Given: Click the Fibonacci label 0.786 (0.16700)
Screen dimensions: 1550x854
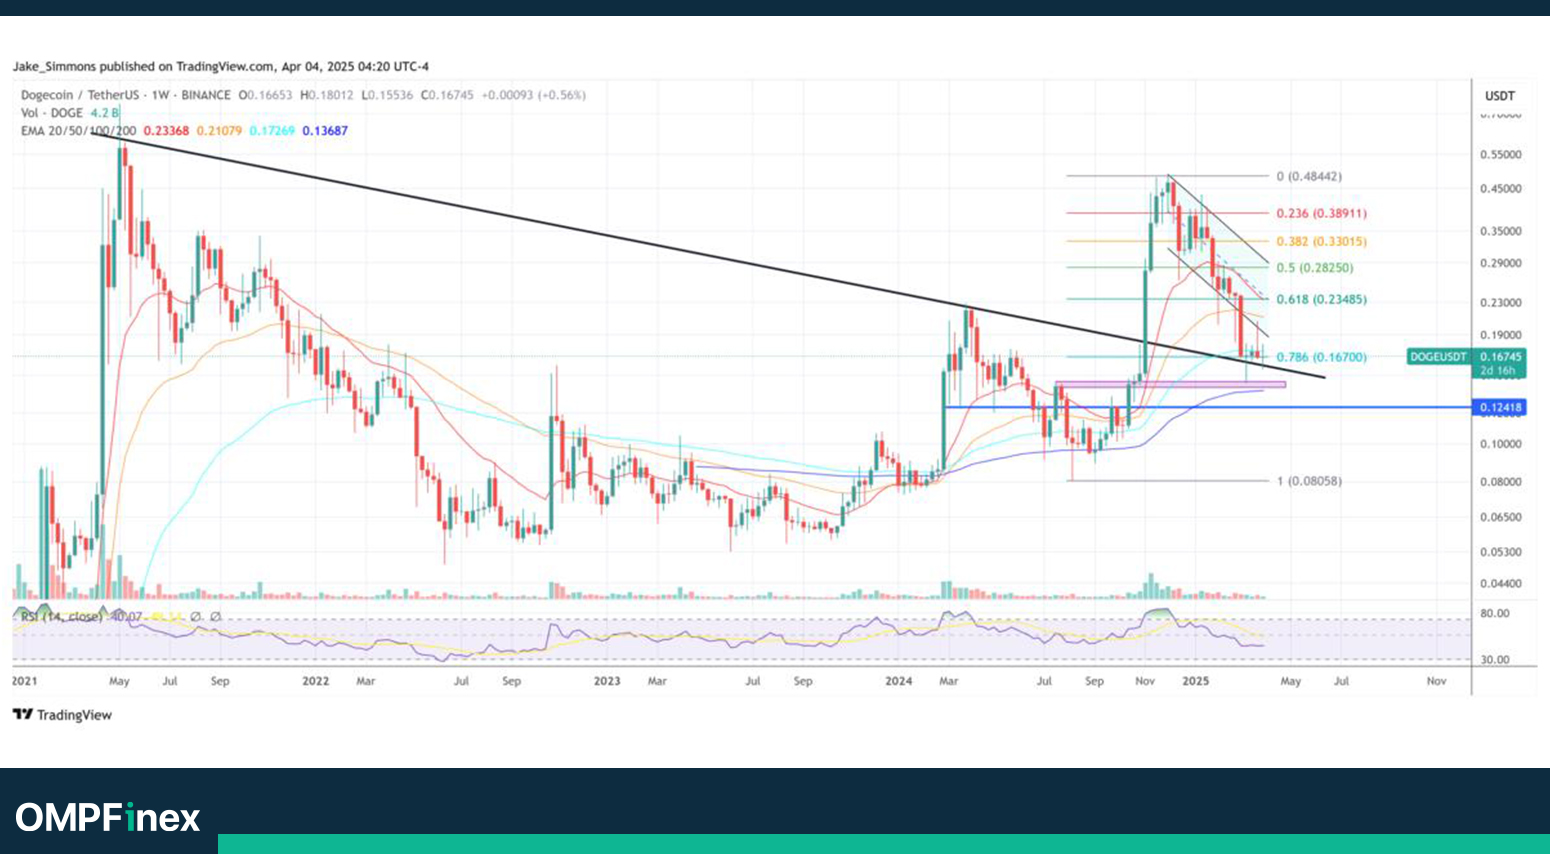Looking at the screenshot, I should (1321, 357).
